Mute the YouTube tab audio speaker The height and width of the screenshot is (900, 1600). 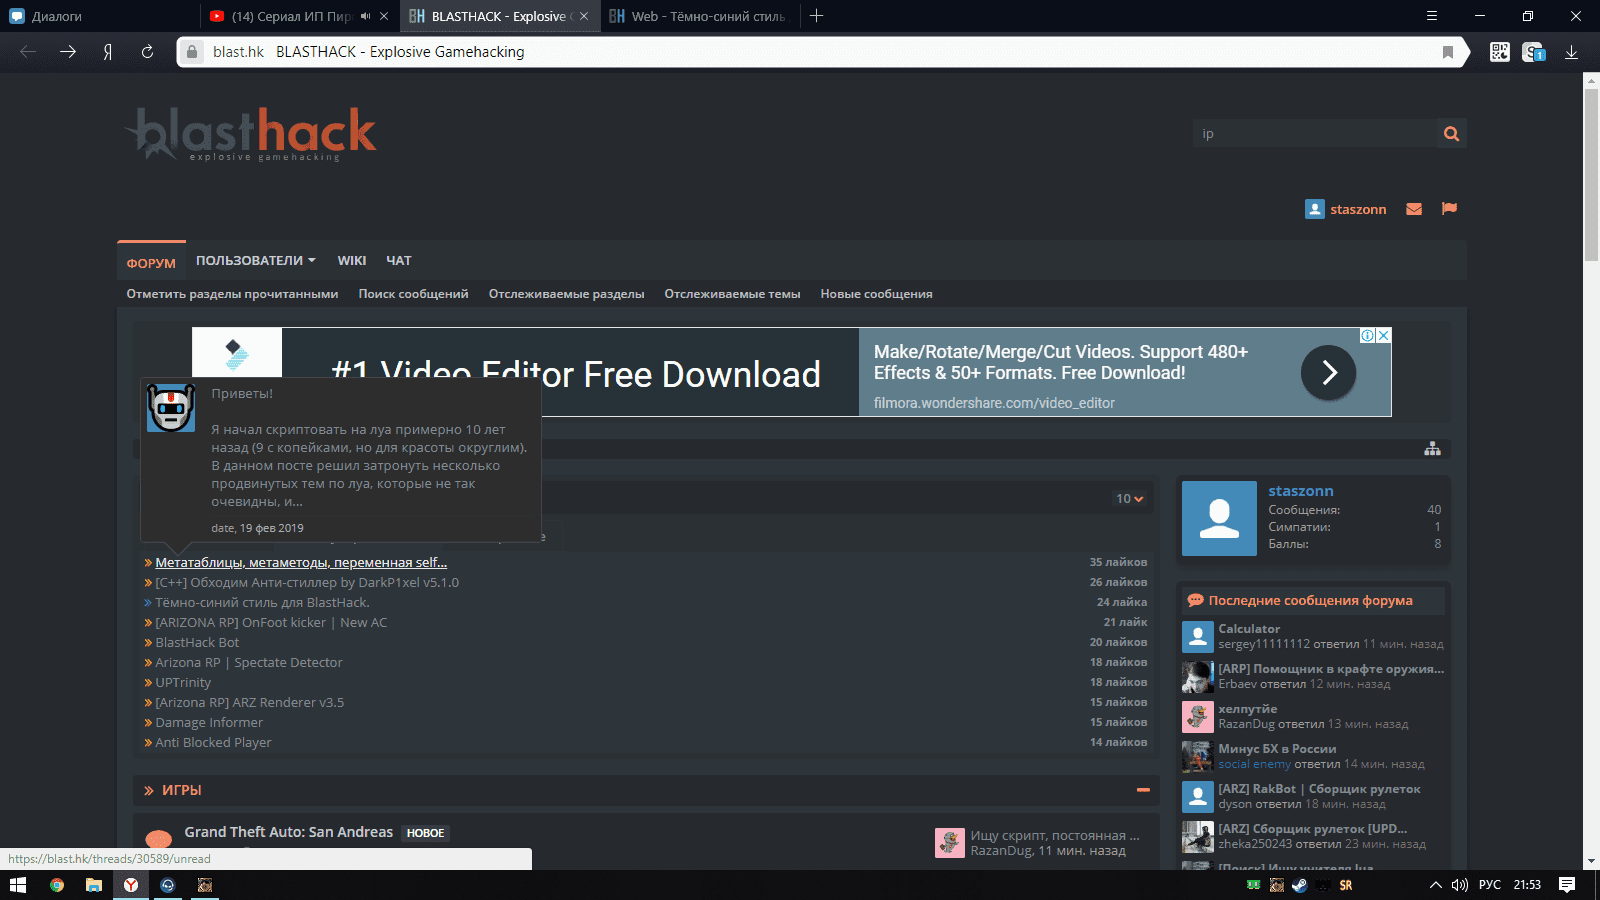click(x=365, y=16)
